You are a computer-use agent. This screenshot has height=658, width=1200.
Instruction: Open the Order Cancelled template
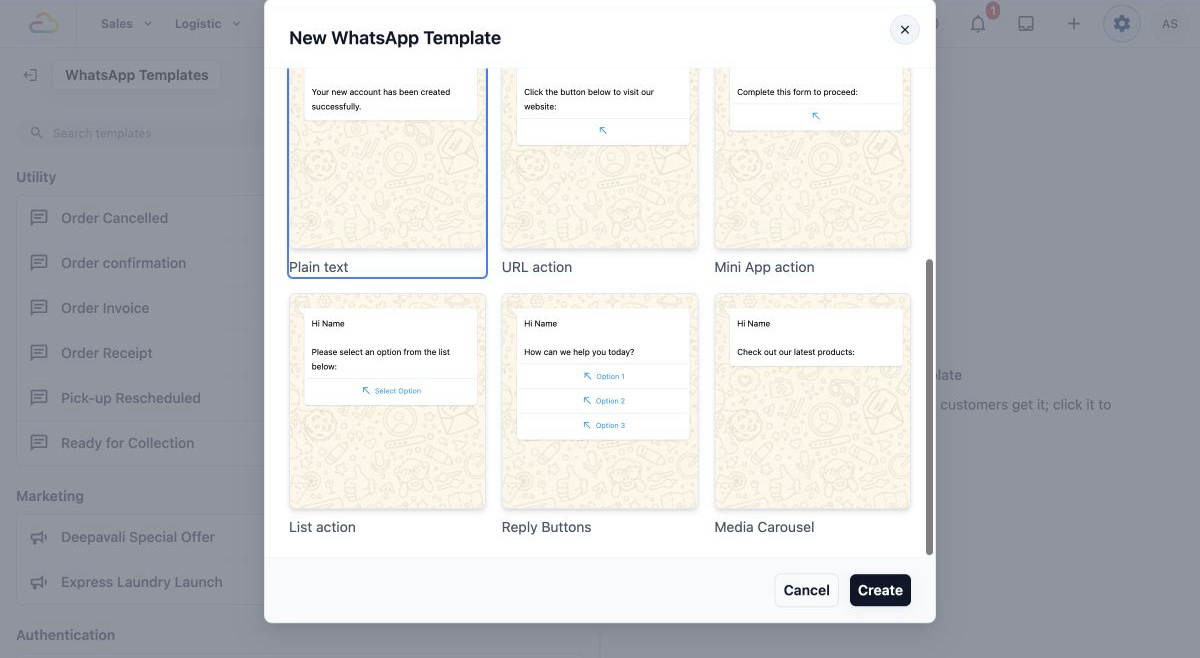pyautogui.click(x=140, y=218)
